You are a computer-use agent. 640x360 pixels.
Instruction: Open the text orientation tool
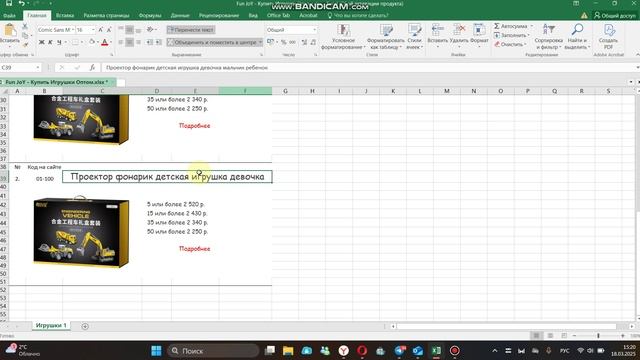point(150,30)
